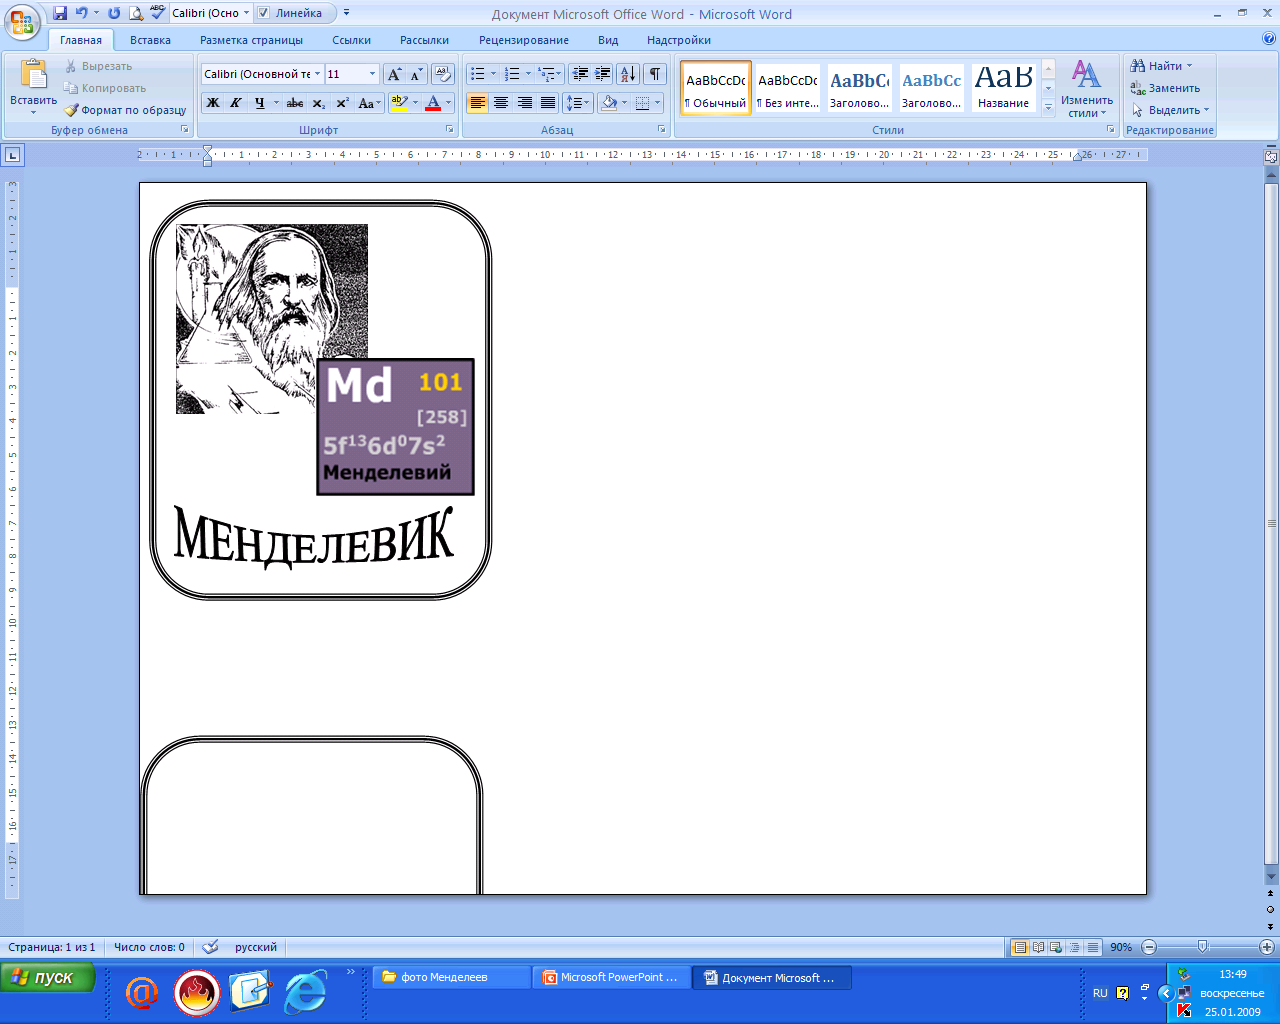
Task: Click the sort А-Я icon
Action: pos(628,74)
